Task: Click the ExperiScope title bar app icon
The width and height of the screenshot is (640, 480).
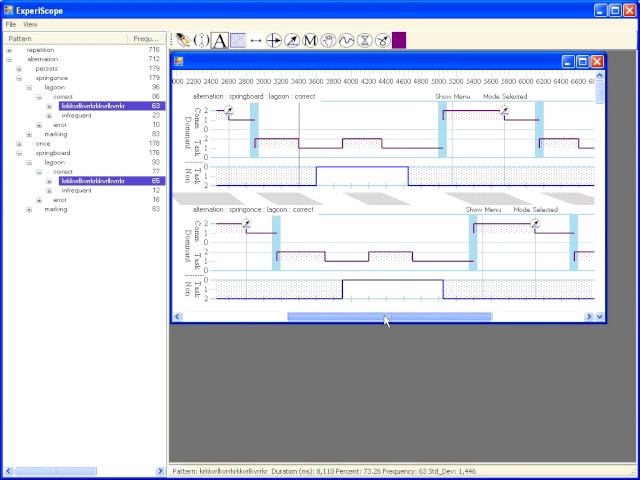Action: pos(9,10)
